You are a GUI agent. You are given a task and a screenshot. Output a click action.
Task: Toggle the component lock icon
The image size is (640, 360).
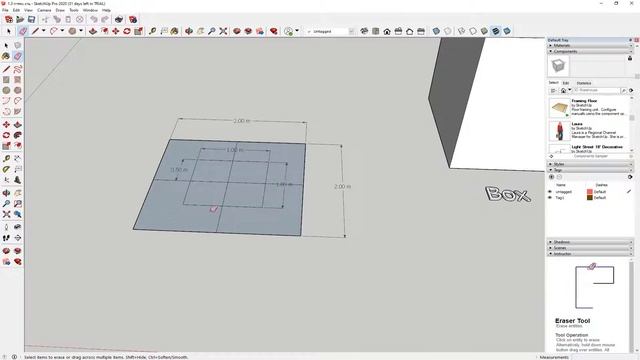[x=630, y=58]
